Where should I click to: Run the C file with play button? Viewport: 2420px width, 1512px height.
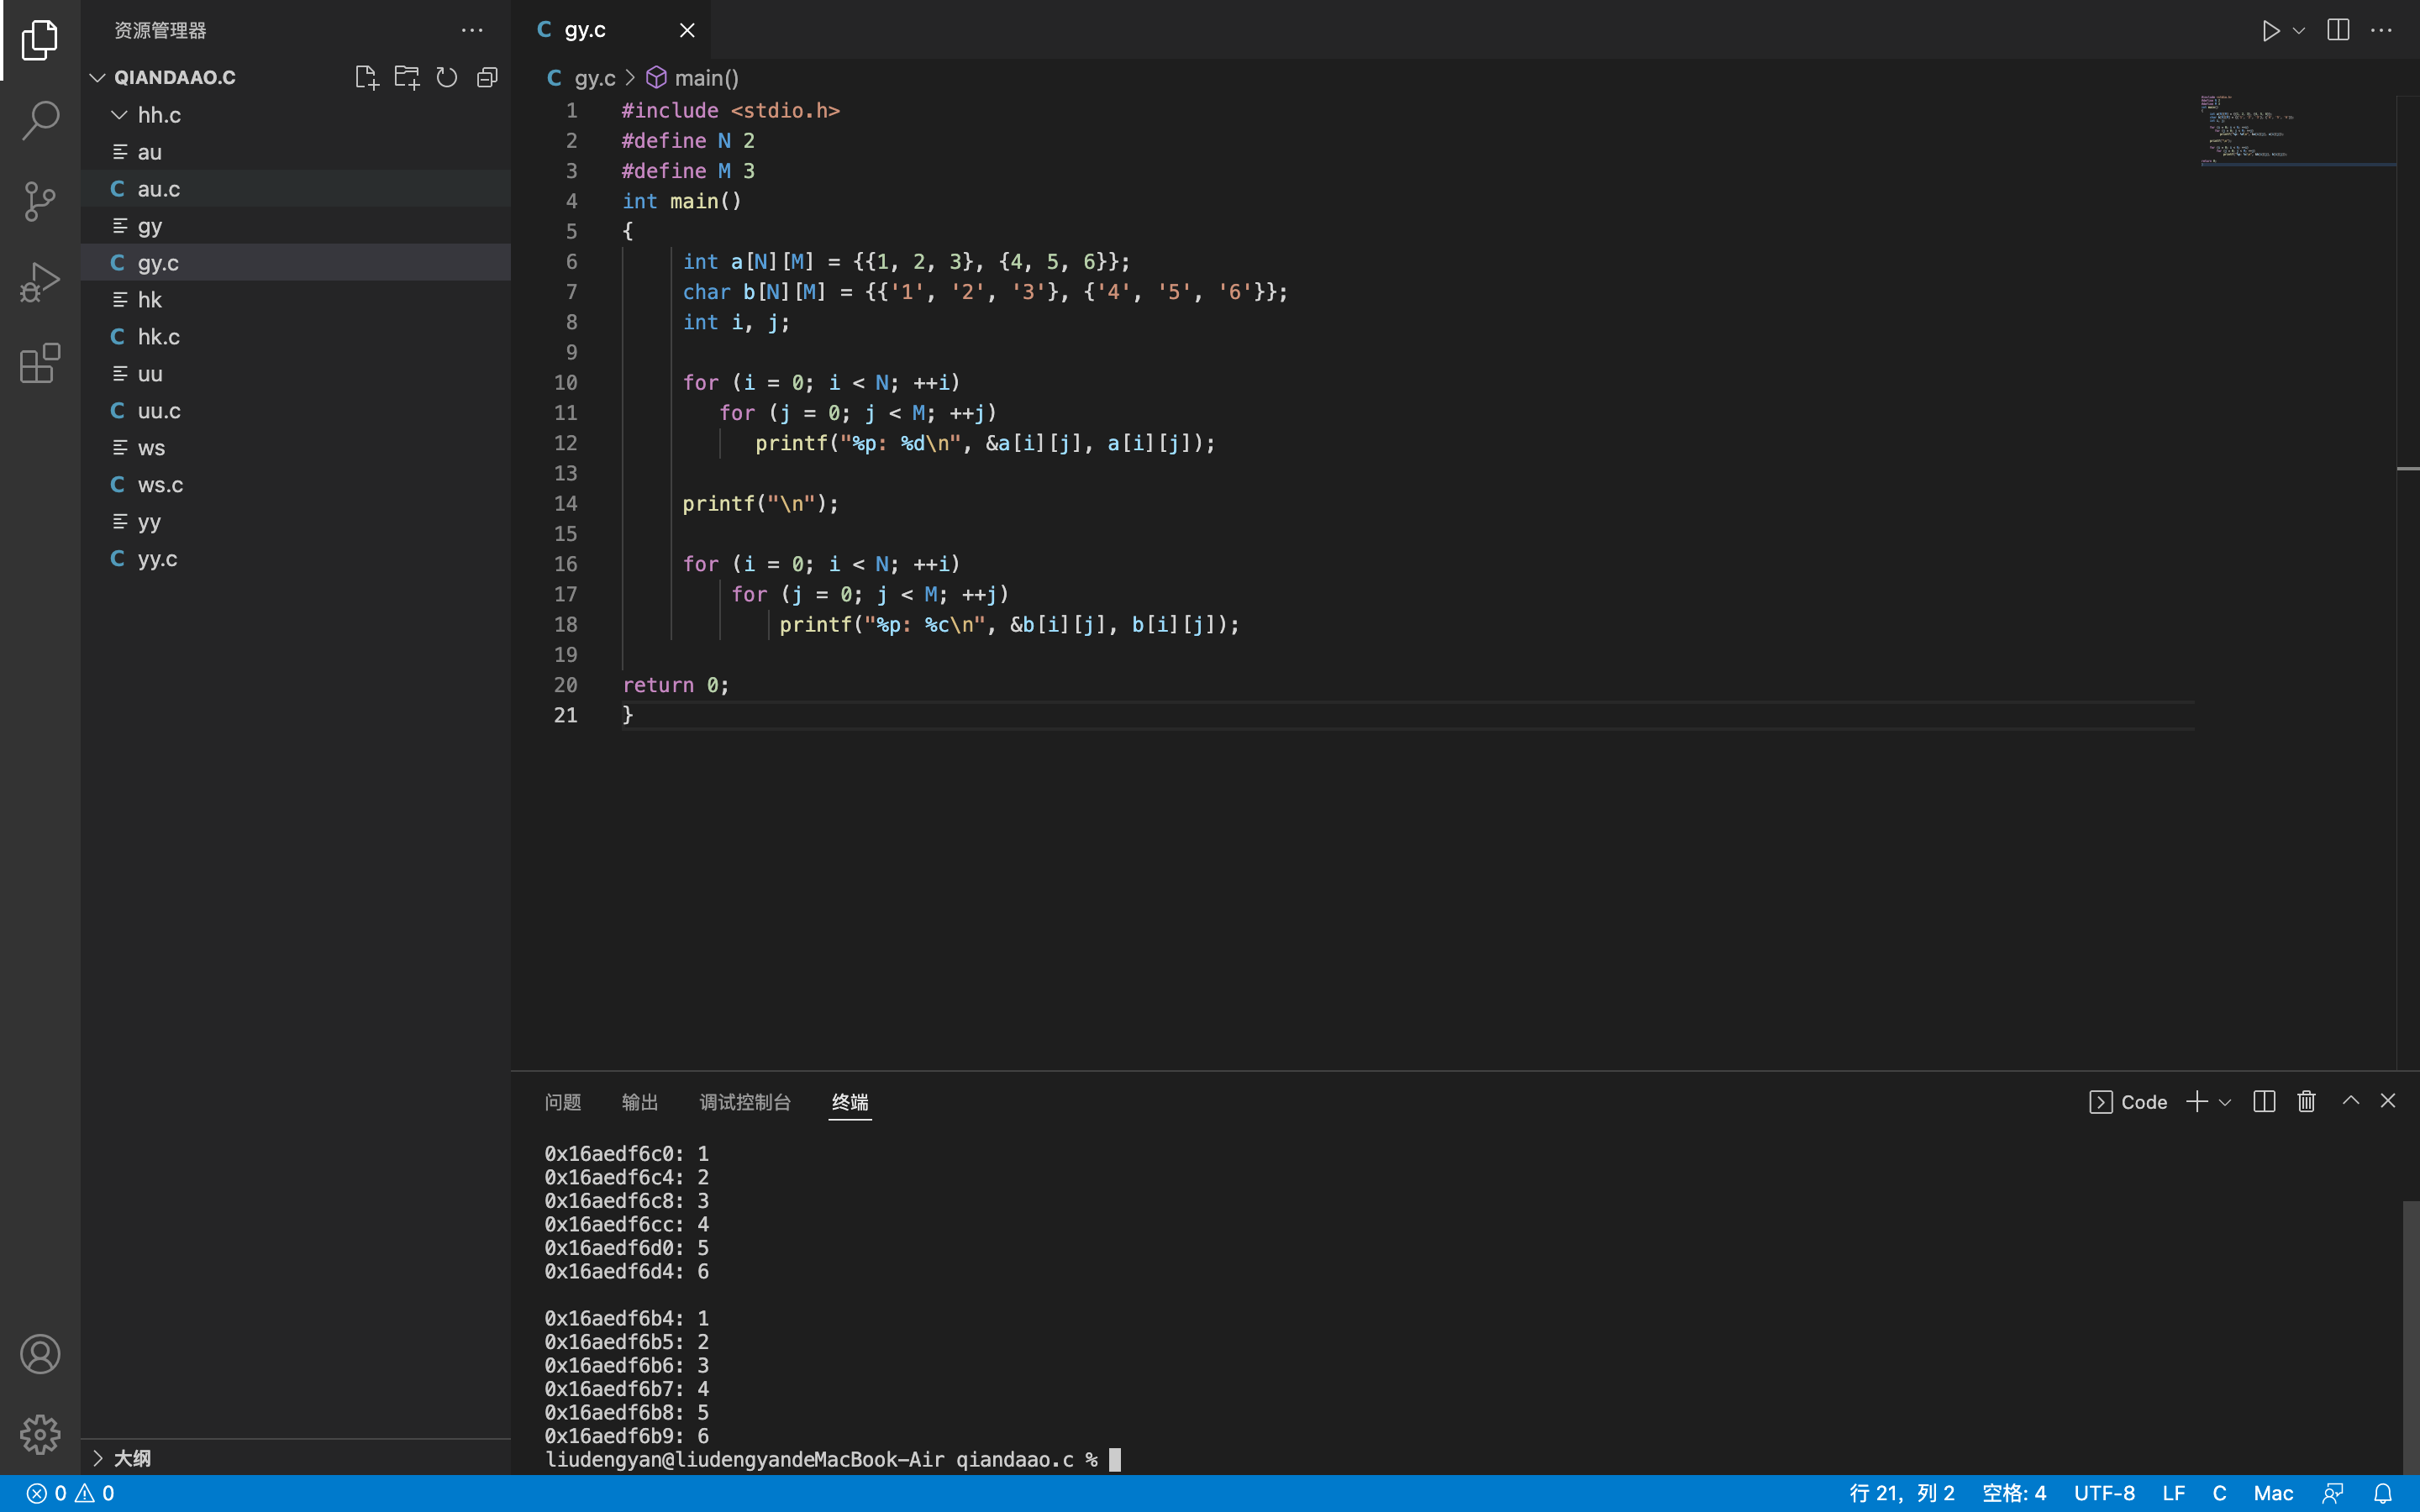(x=2270, y=30)
